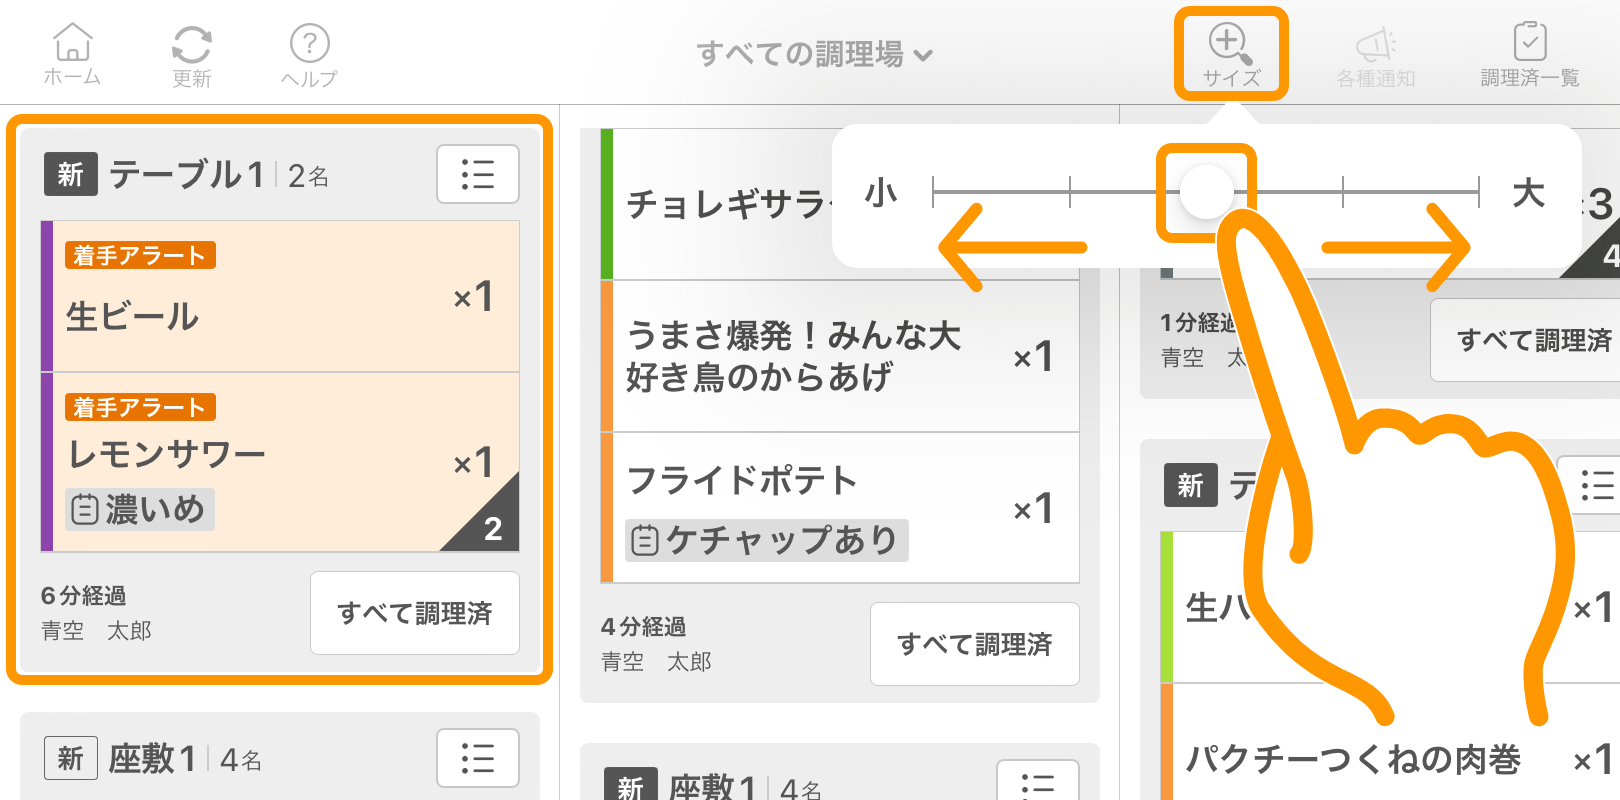
Task: Set size slider to 大 end tick
Action: click(x=1478, y=192)
